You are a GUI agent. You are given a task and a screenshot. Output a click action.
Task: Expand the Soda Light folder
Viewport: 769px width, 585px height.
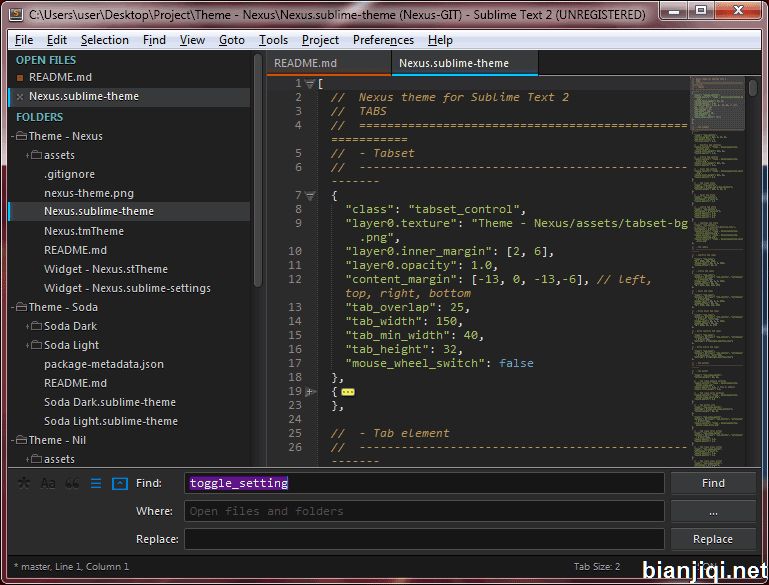tap(27, 345)
